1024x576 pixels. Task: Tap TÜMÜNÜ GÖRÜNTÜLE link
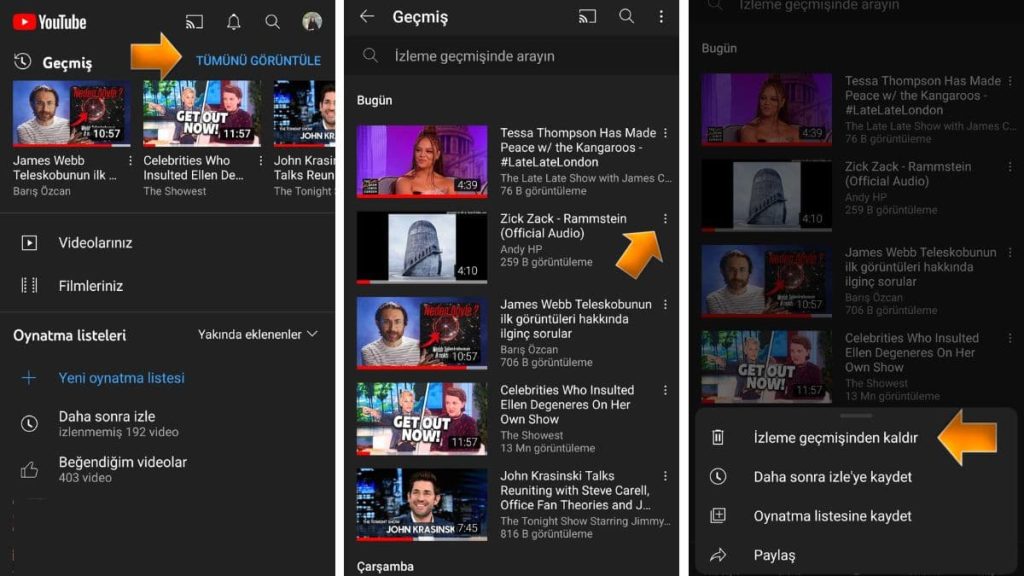[x=259, y=61]
